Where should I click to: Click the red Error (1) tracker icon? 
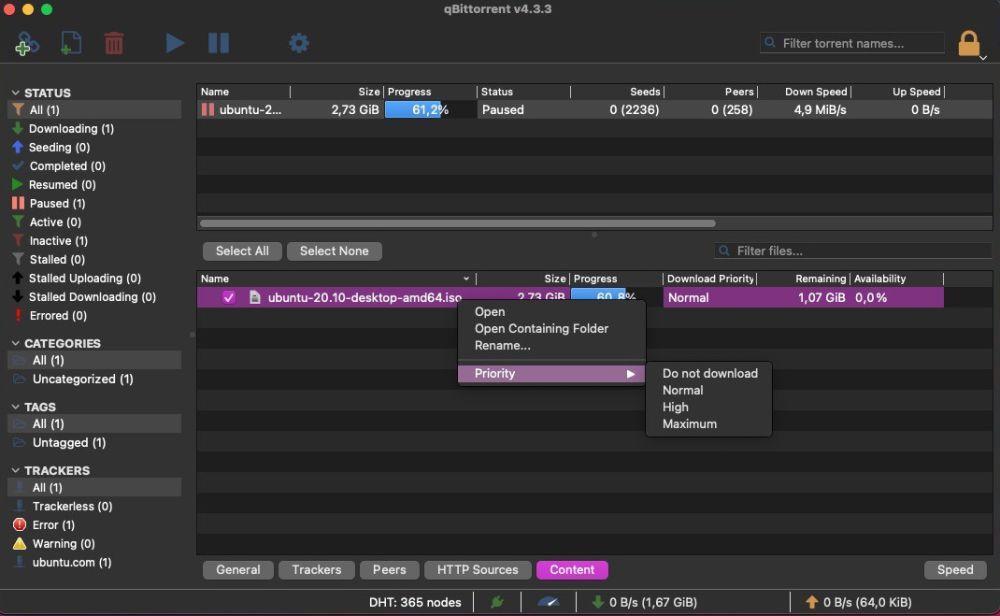click(19, 525)
